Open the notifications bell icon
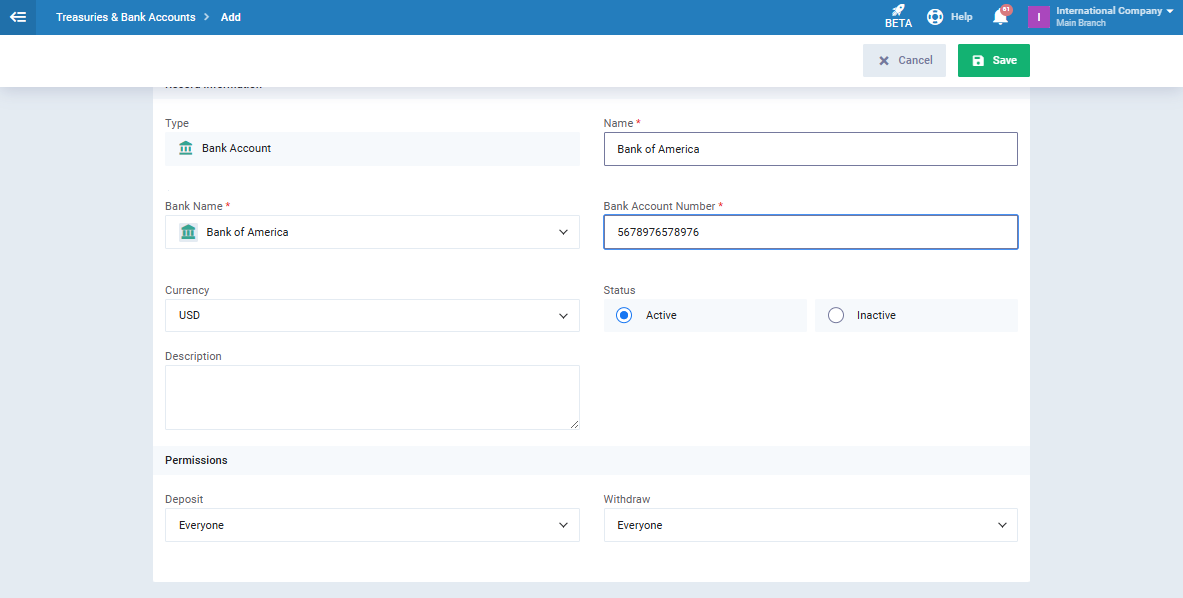Screen dimensions: 1183x598 [x=1000, y=17]
